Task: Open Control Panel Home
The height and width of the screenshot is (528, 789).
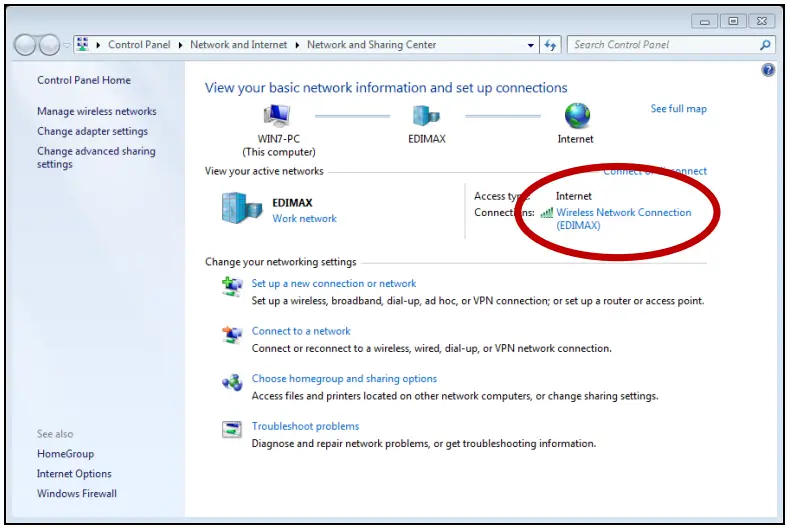Action: tap(84, 80)
